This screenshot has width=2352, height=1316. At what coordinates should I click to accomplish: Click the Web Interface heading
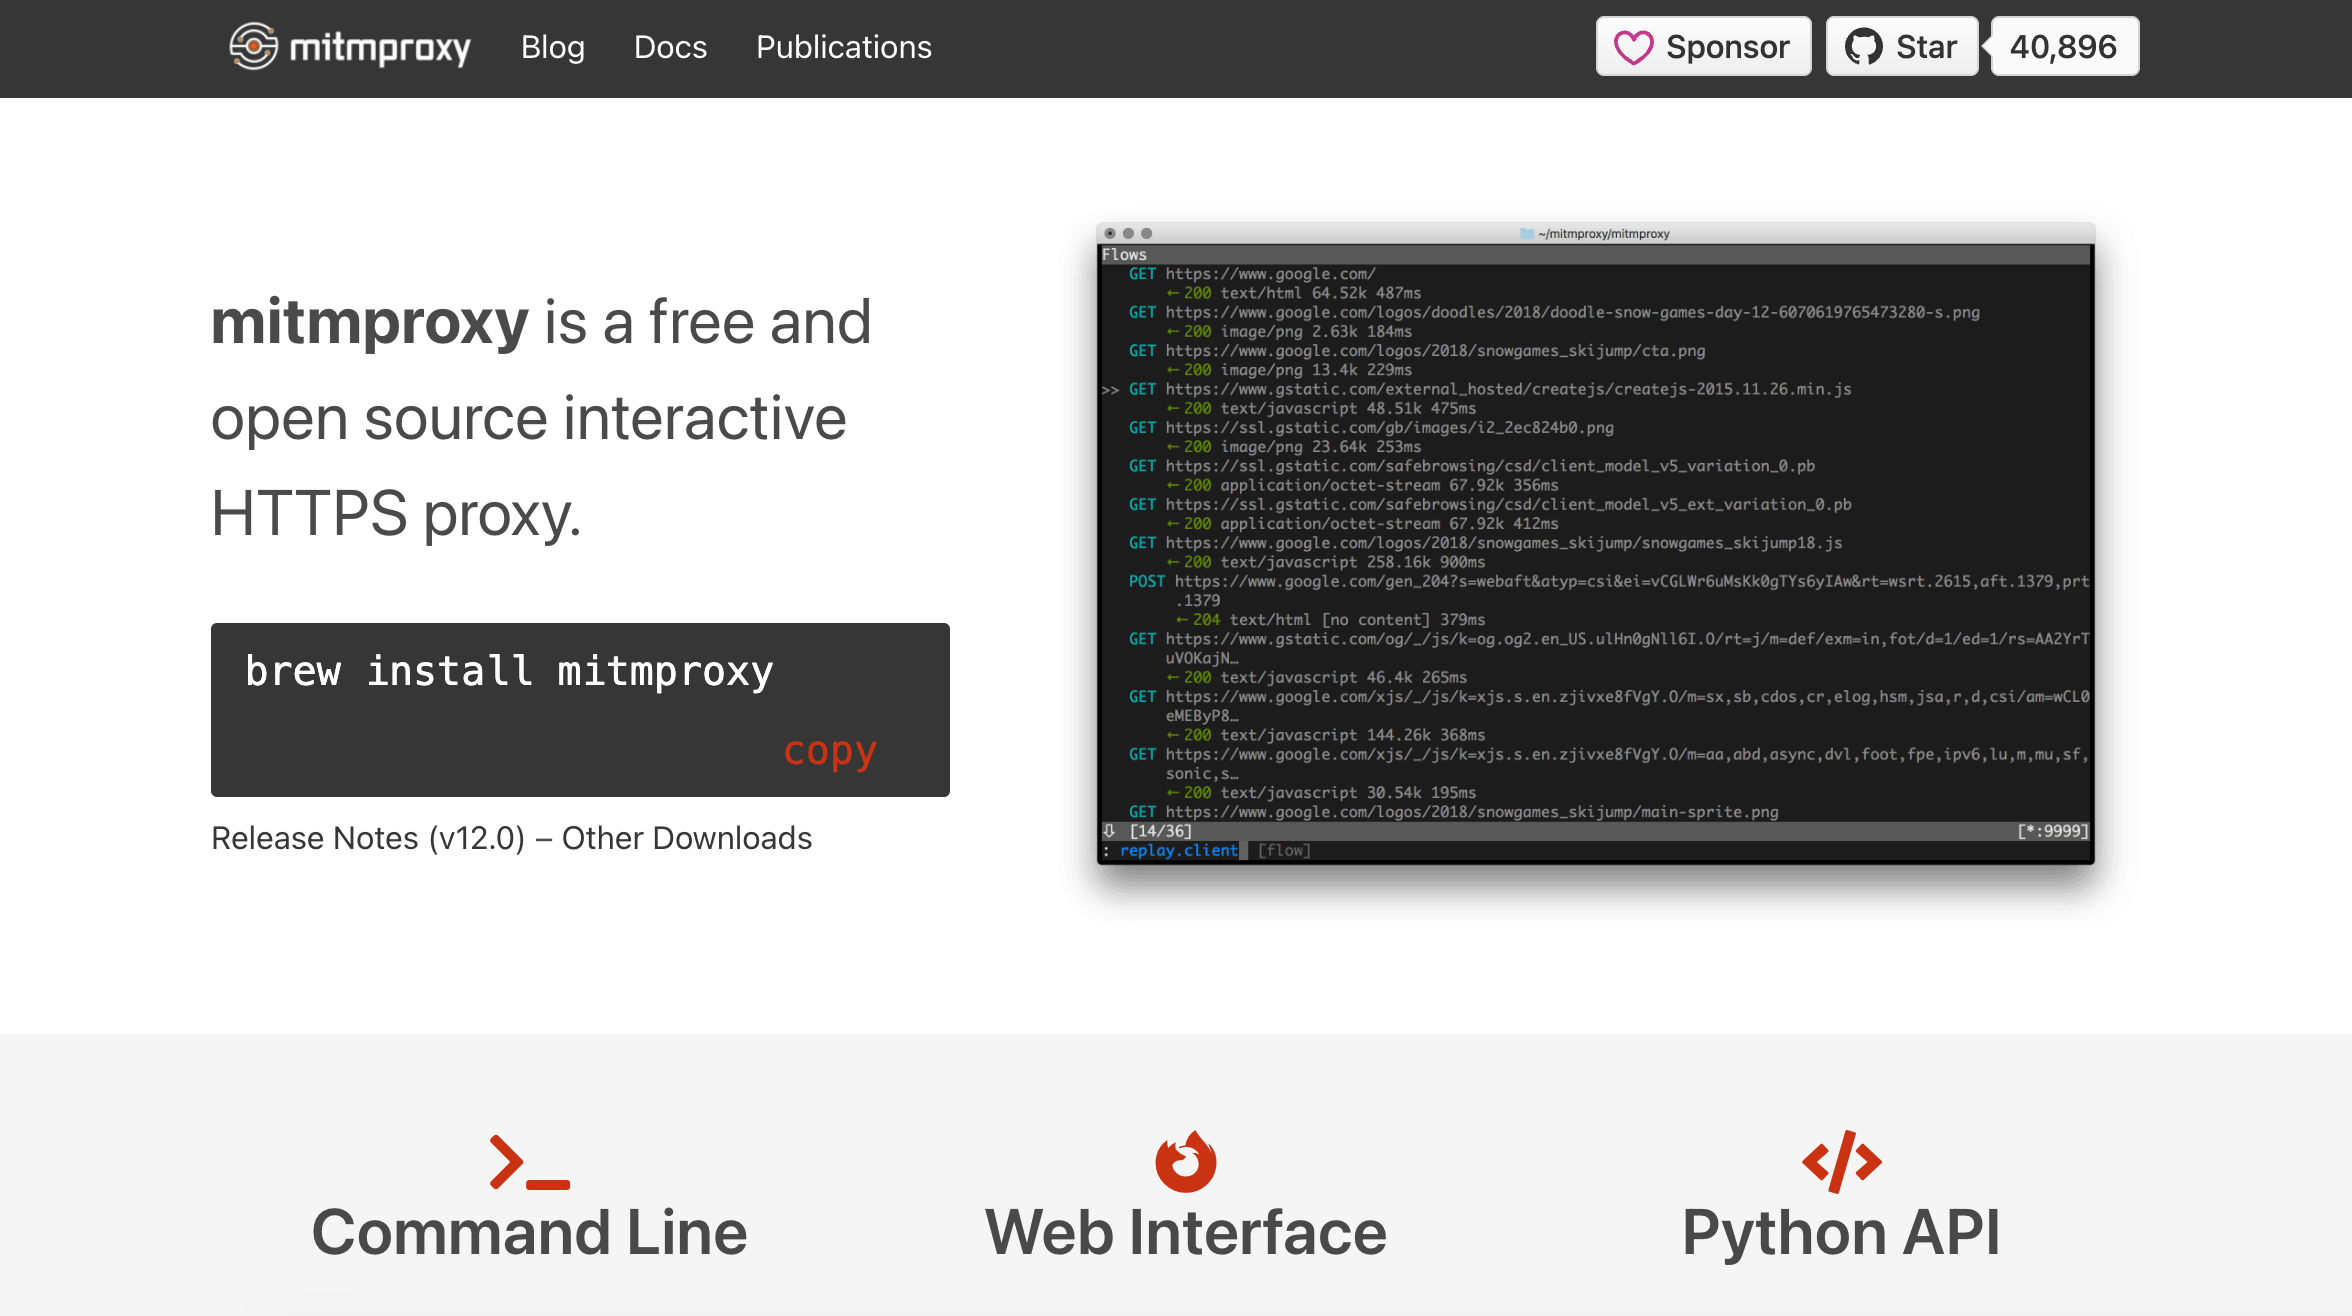coord(1185,1232)
